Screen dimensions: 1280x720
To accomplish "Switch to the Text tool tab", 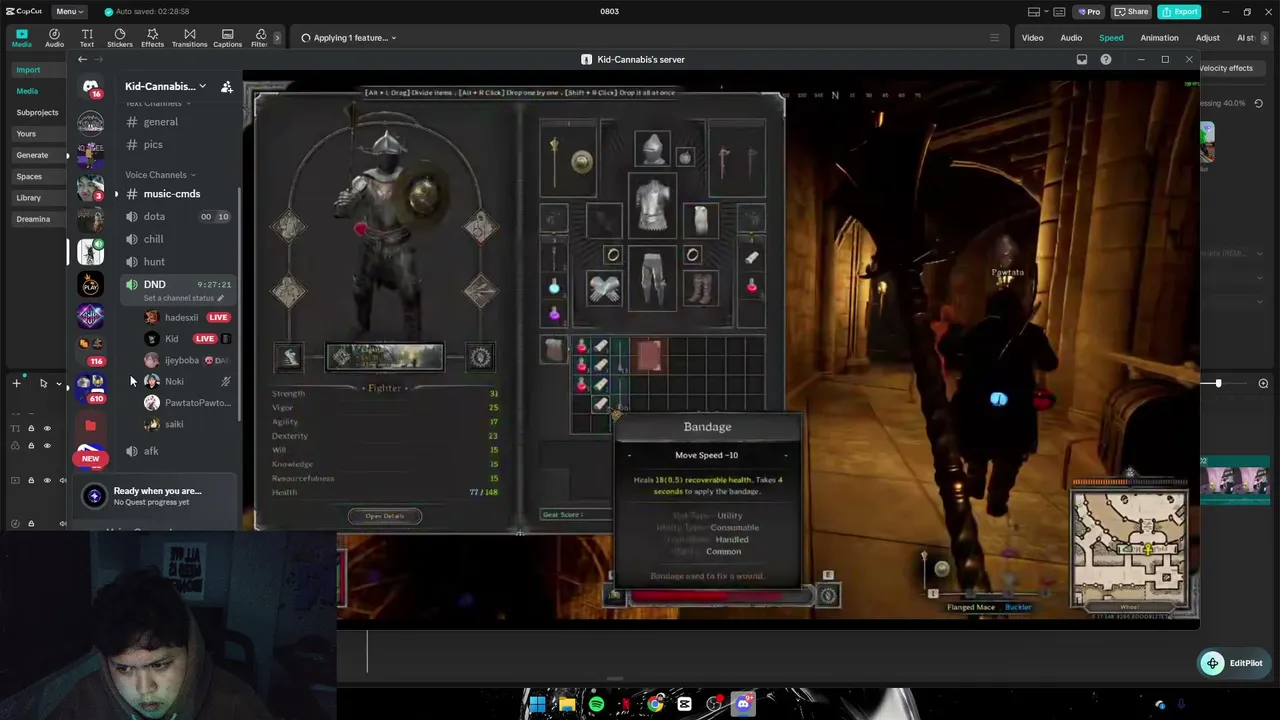I will [87, 38].
